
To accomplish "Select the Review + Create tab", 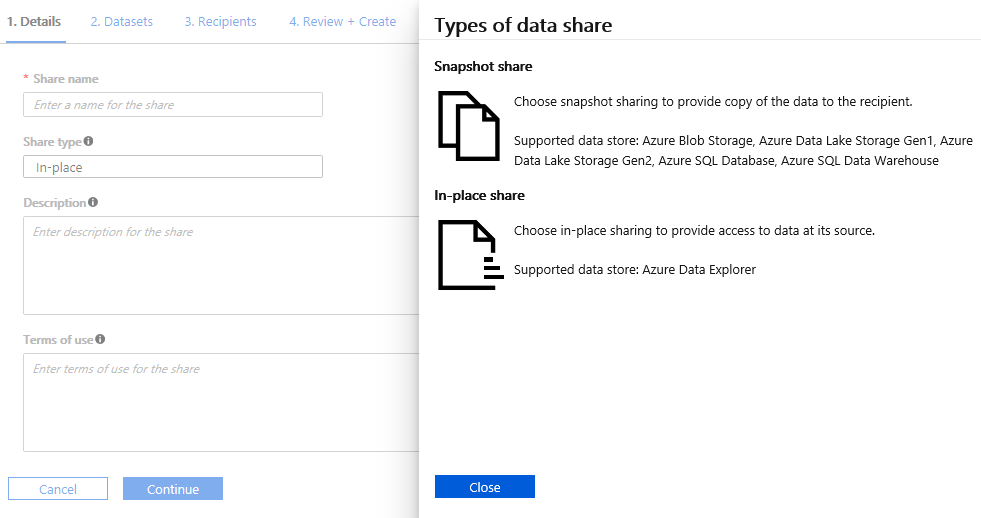I will pyautogui.click(x=342, y=21).
